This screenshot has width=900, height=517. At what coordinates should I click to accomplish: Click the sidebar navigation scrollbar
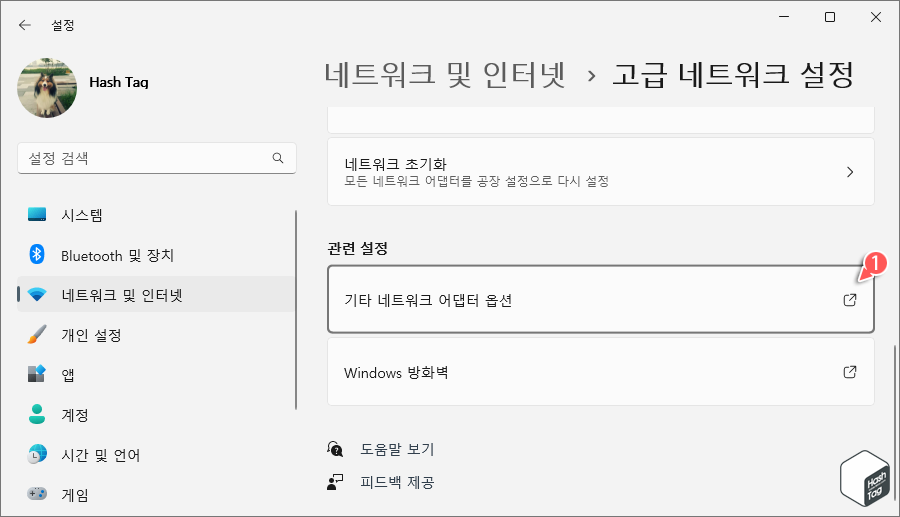[296, 310]
